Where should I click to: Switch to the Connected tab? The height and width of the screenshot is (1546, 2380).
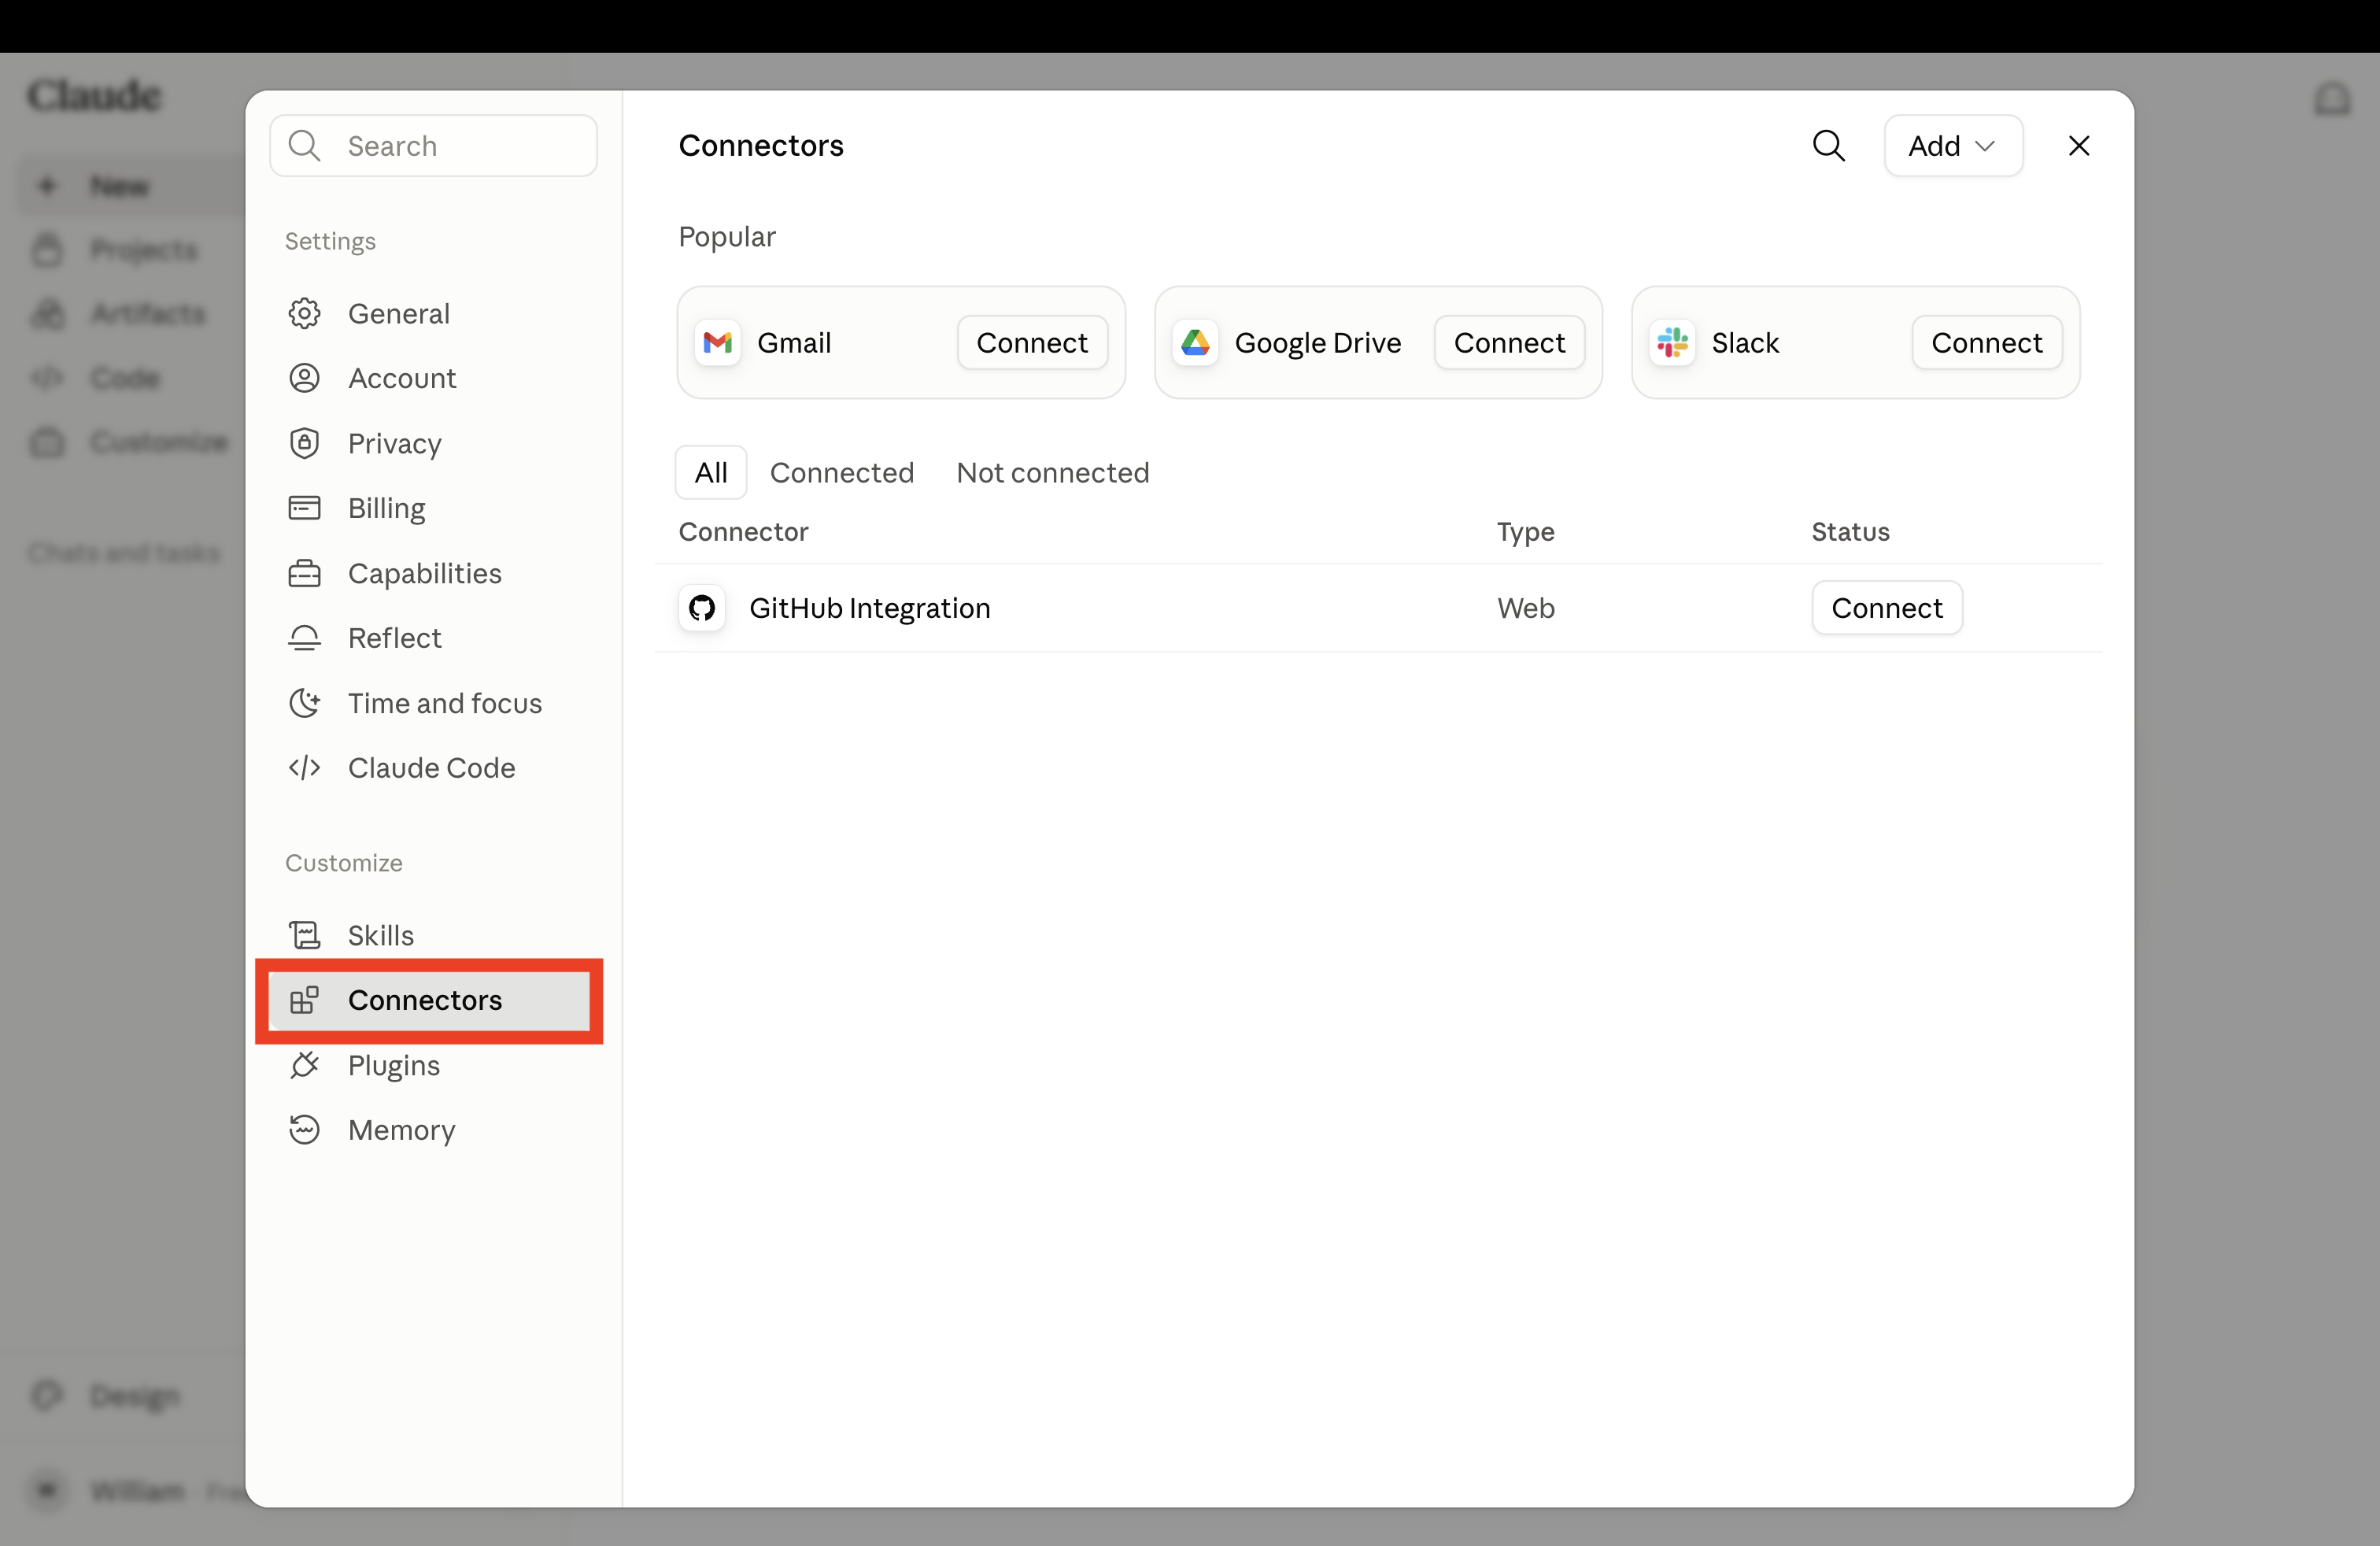pos(842,472)
